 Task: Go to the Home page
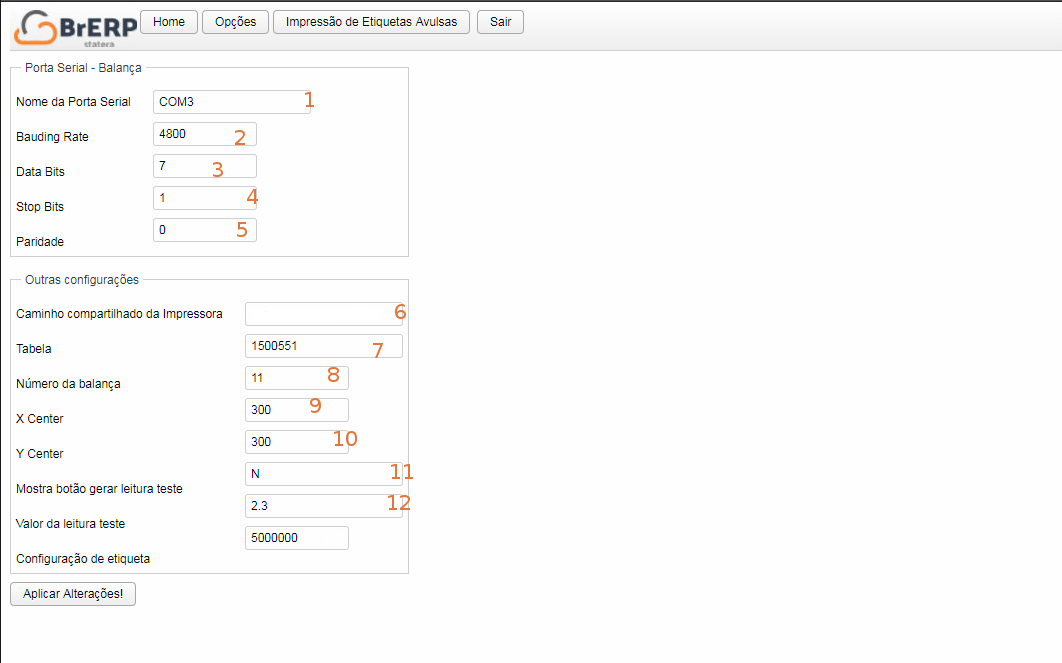tap(169, 22)
